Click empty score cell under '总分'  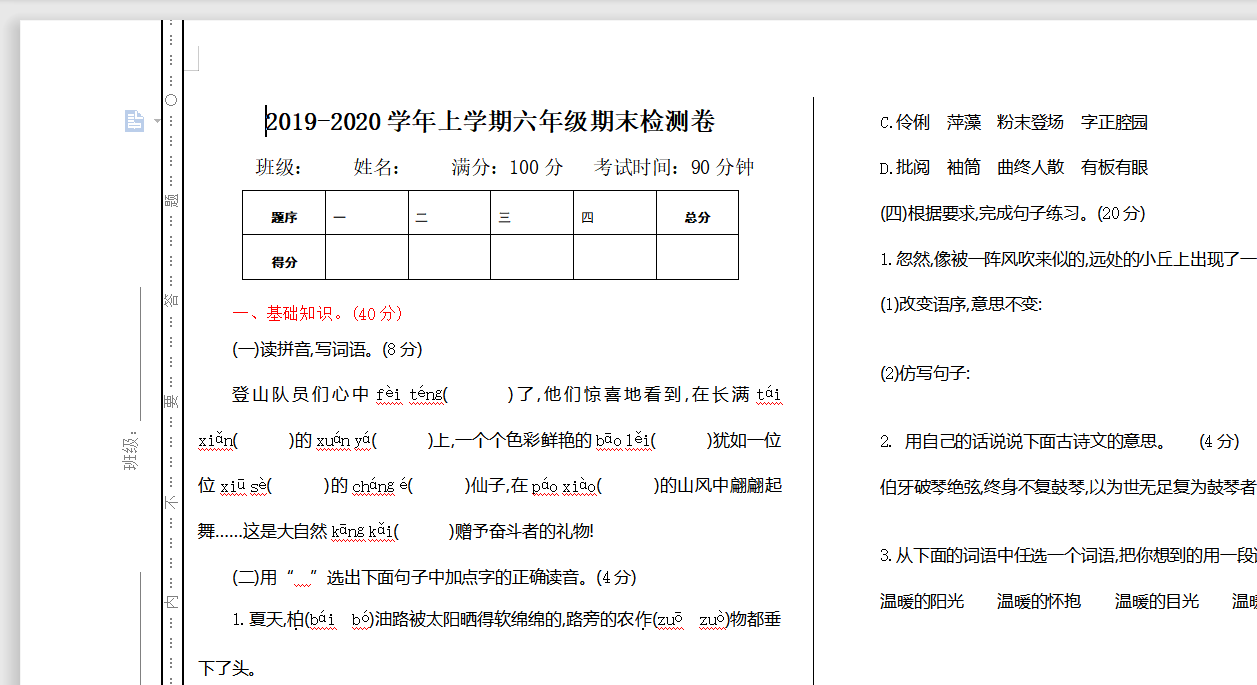(697, 258)
